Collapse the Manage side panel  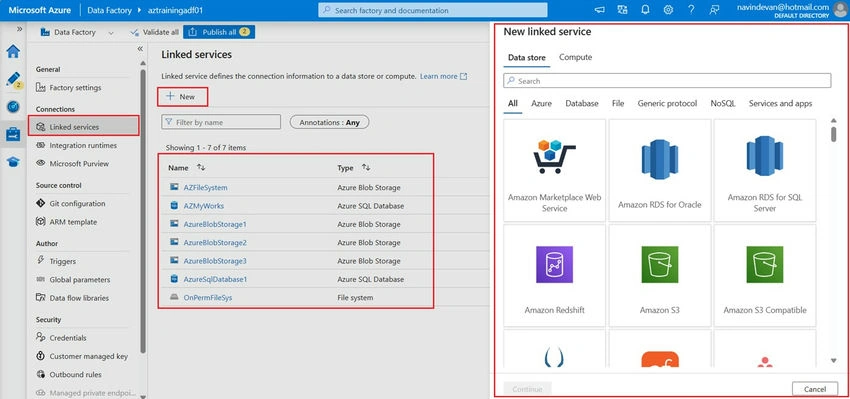140,49
